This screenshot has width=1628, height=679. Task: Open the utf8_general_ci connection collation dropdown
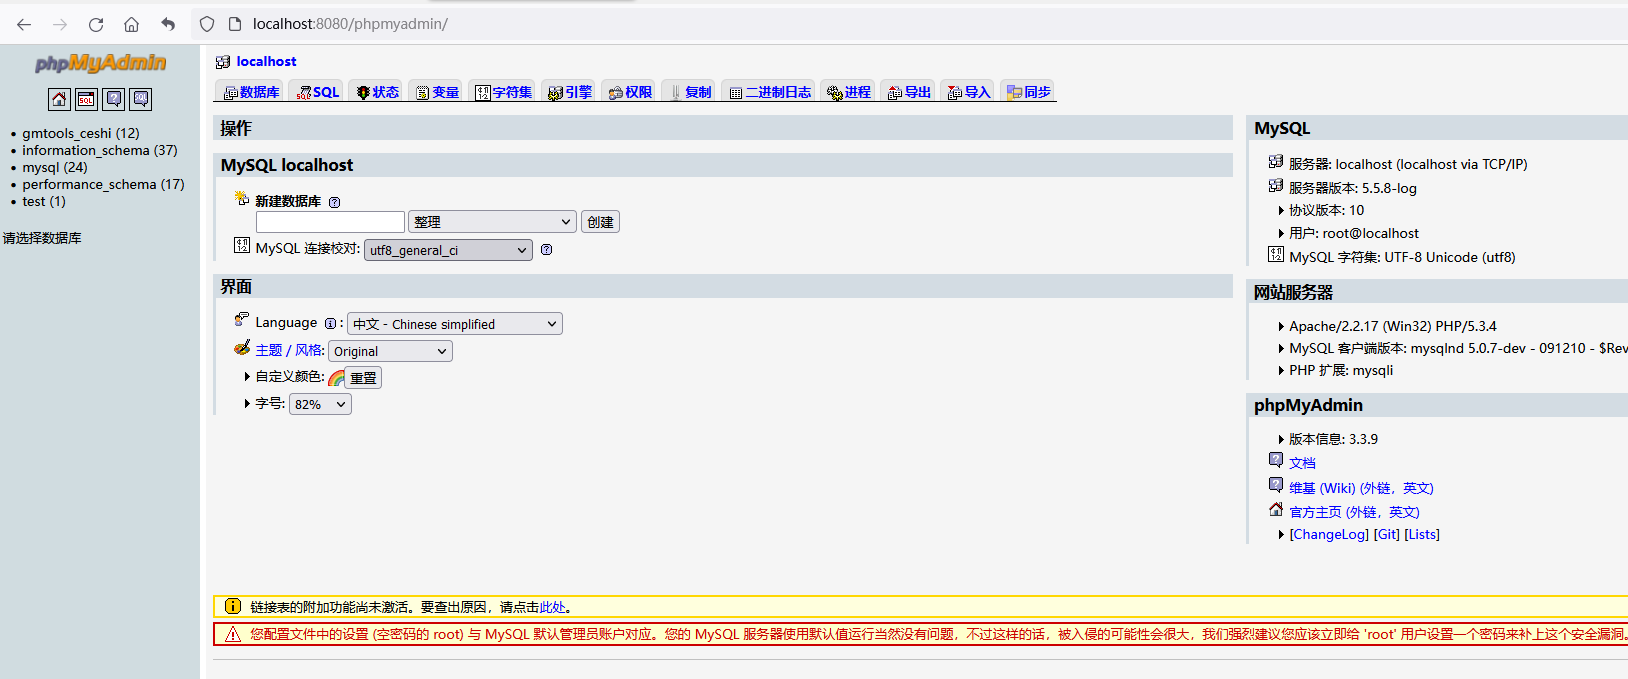tap(448, 250)
